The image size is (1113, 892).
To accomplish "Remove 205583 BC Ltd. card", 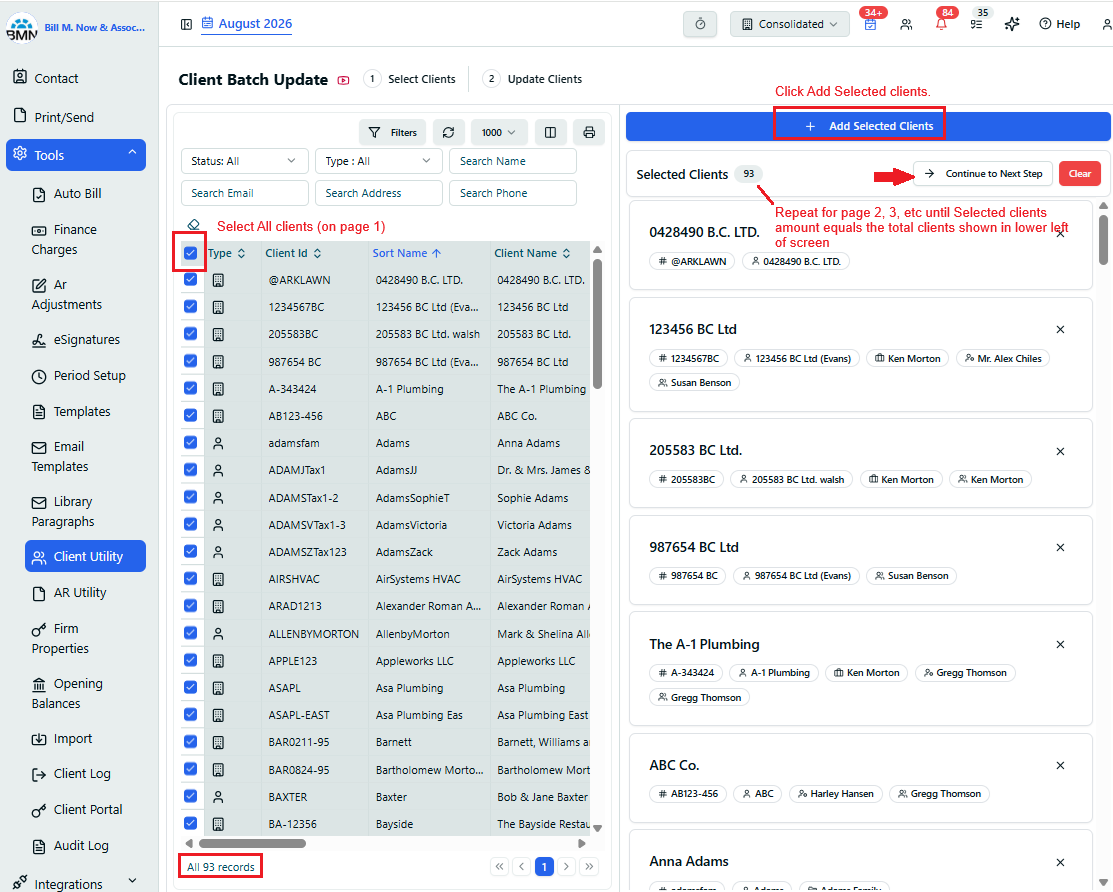I will pyautogui.click(x=1060, y=451).
